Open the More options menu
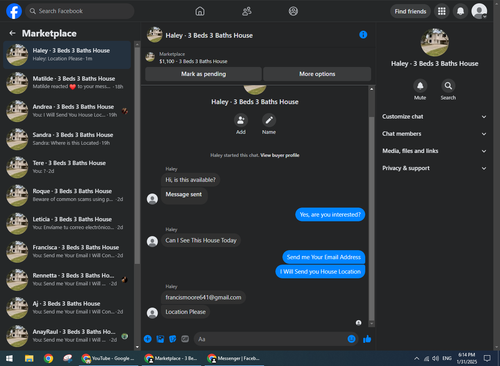 point(317,74)
